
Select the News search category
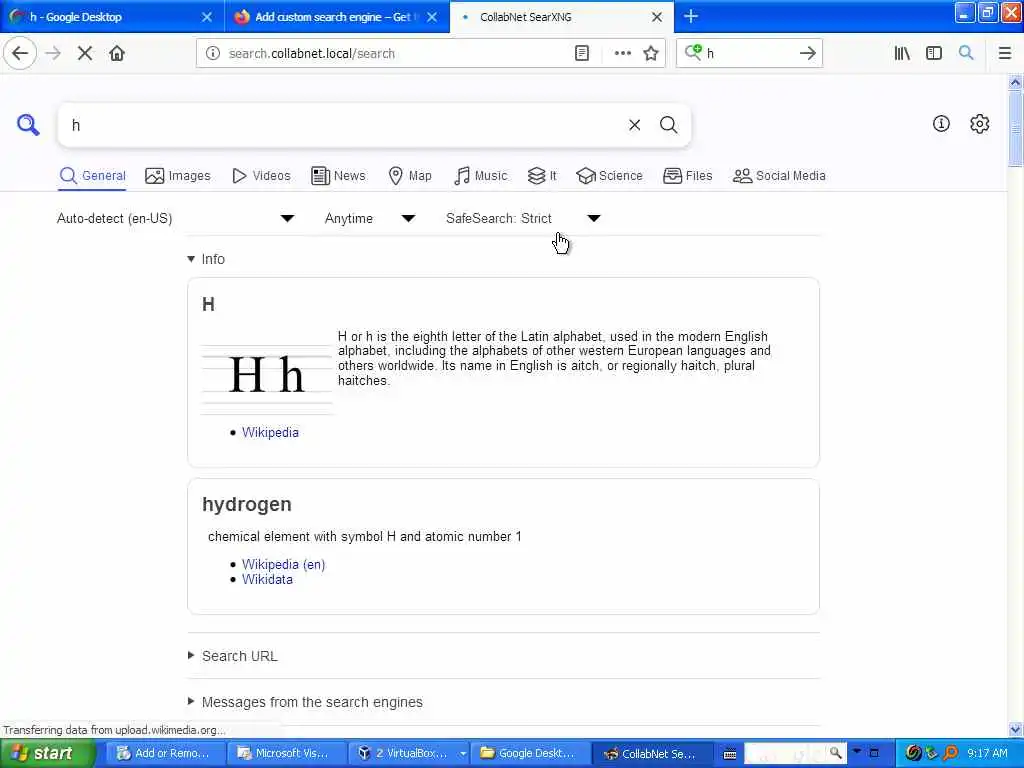point(338,176)
